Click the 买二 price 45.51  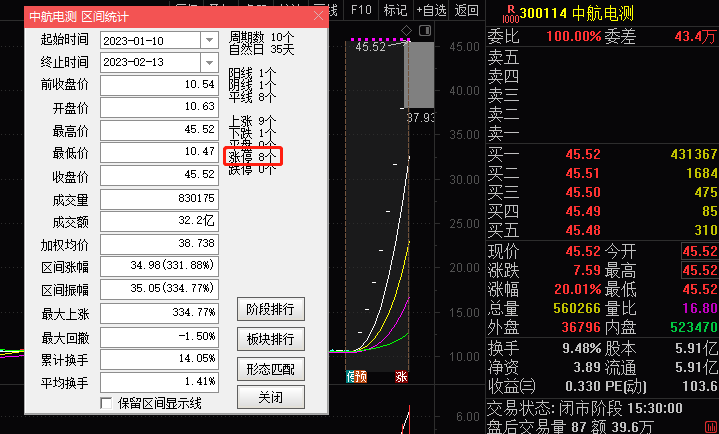583,173
